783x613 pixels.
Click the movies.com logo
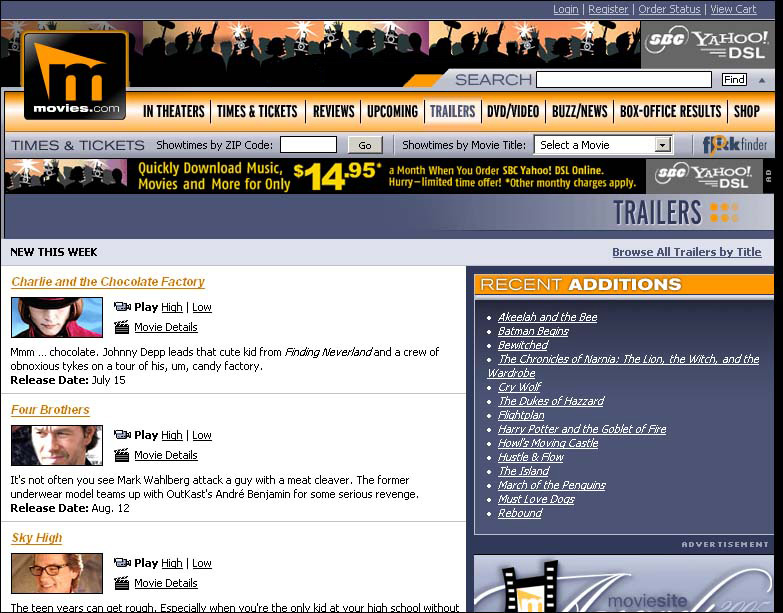point(75,75)
